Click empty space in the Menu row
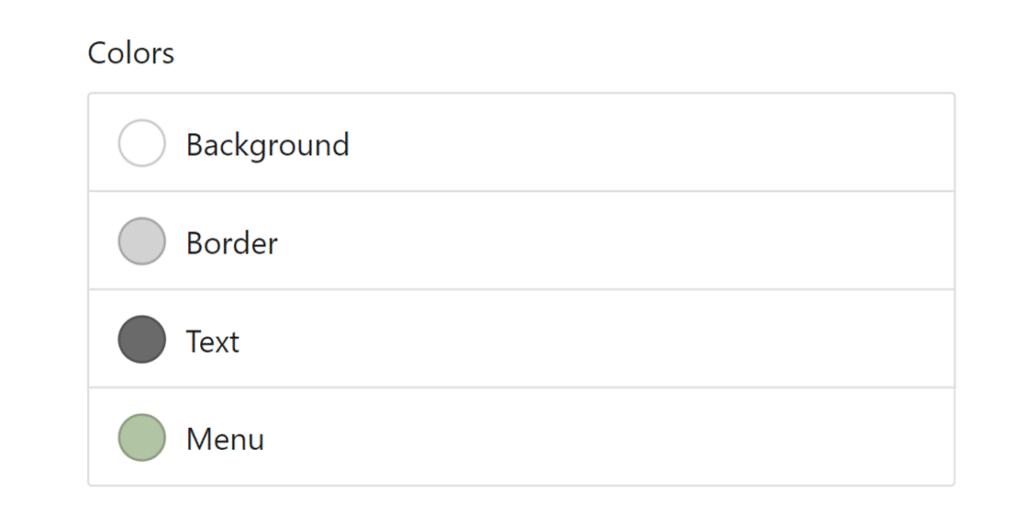This screenshot has height=516, width=1024. [x=650, y=437]
